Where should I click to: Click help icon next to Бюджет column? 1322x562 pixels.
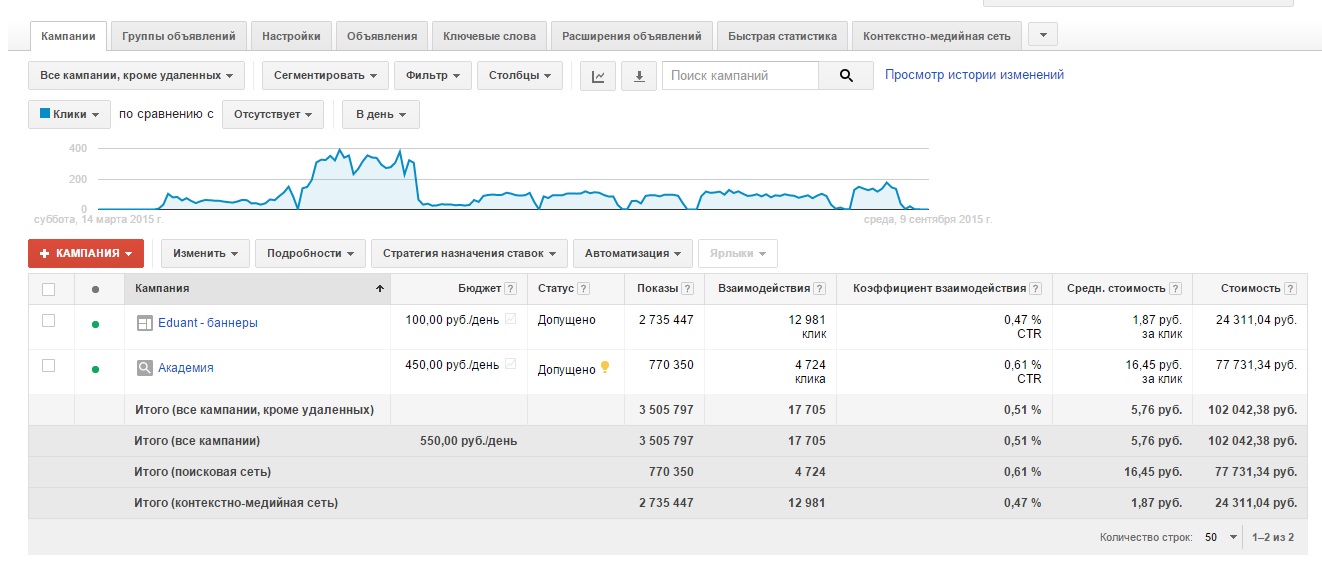point(511,289)
